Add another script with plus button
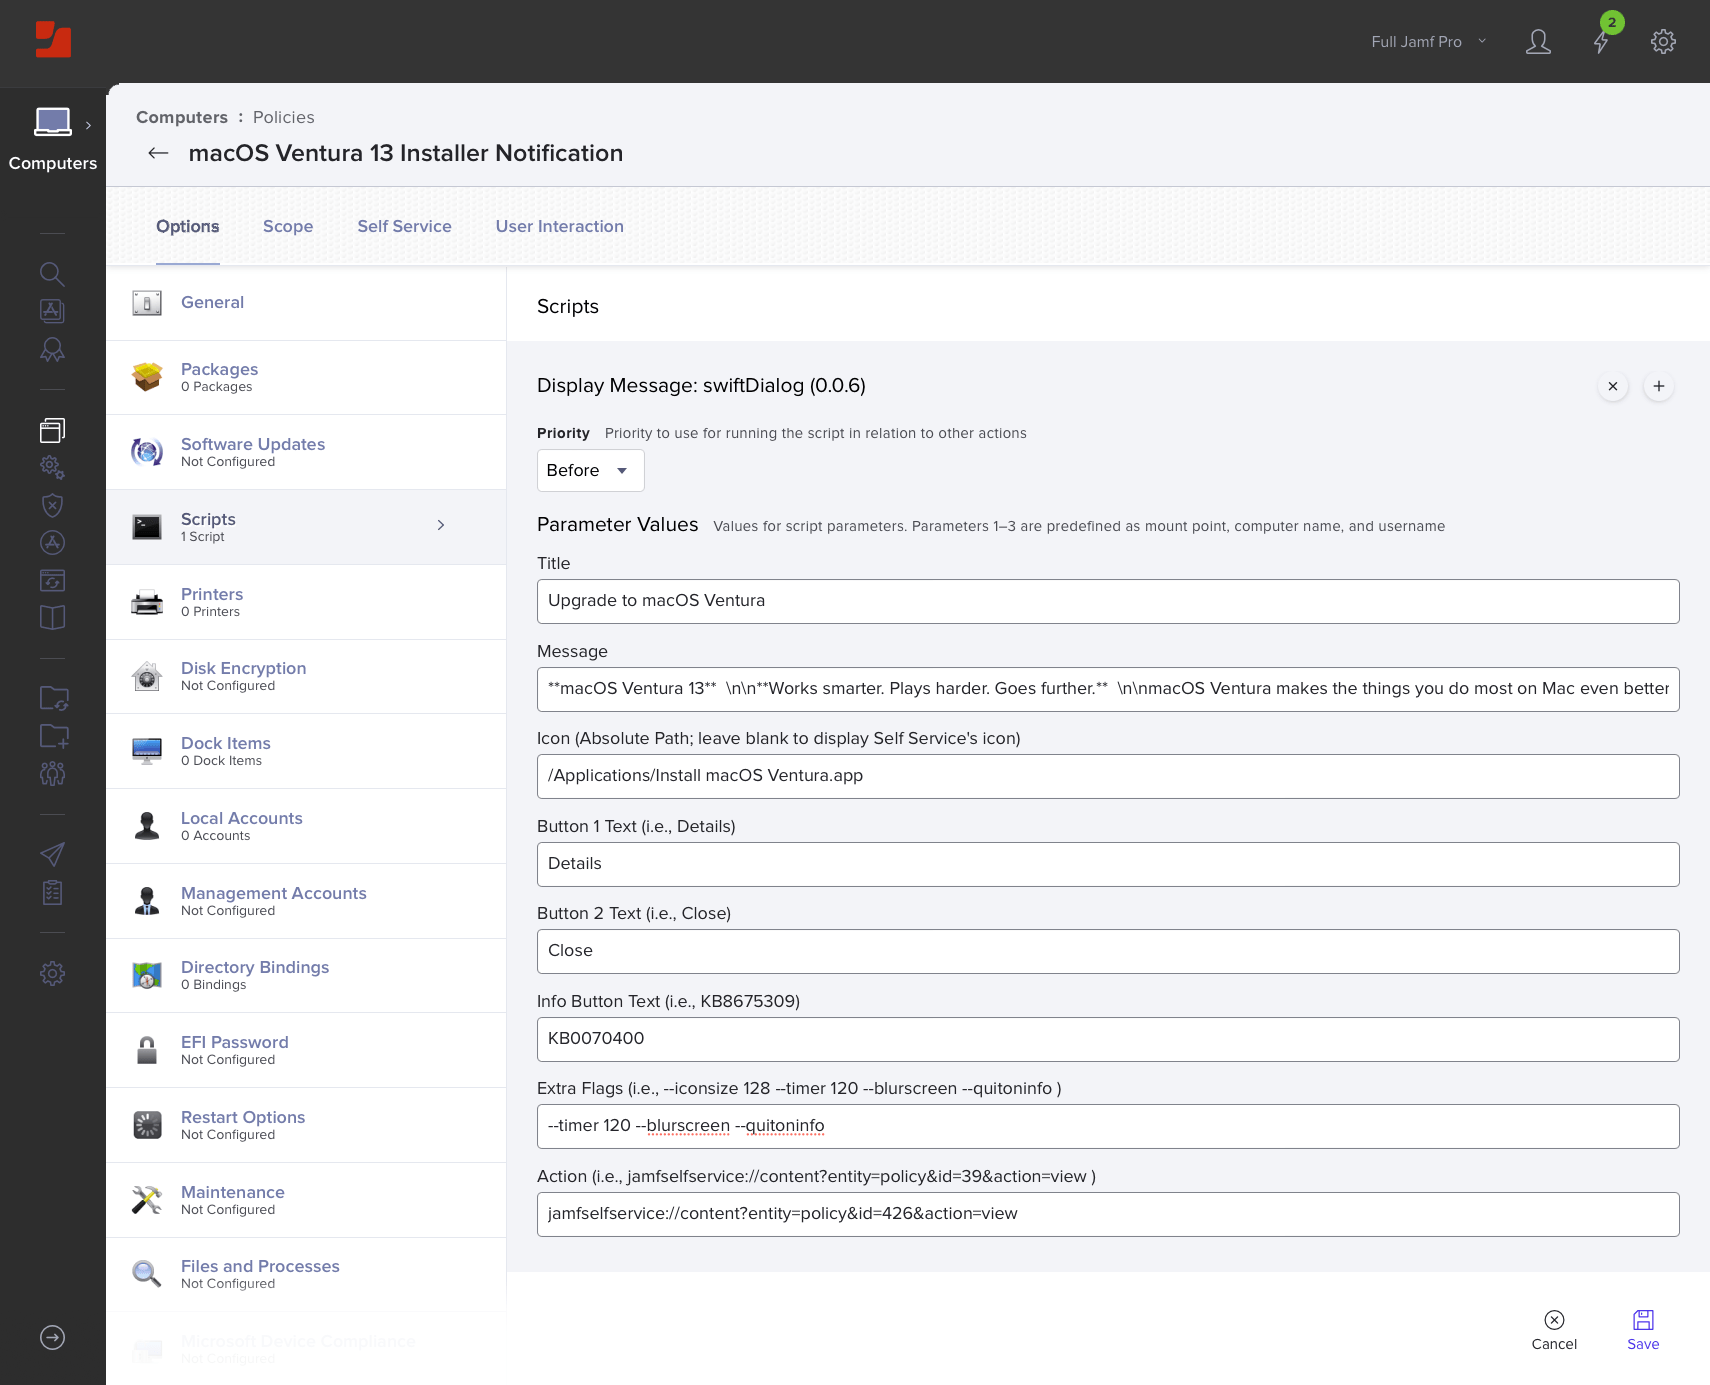1710x1385 pixels. [1659, 386]
